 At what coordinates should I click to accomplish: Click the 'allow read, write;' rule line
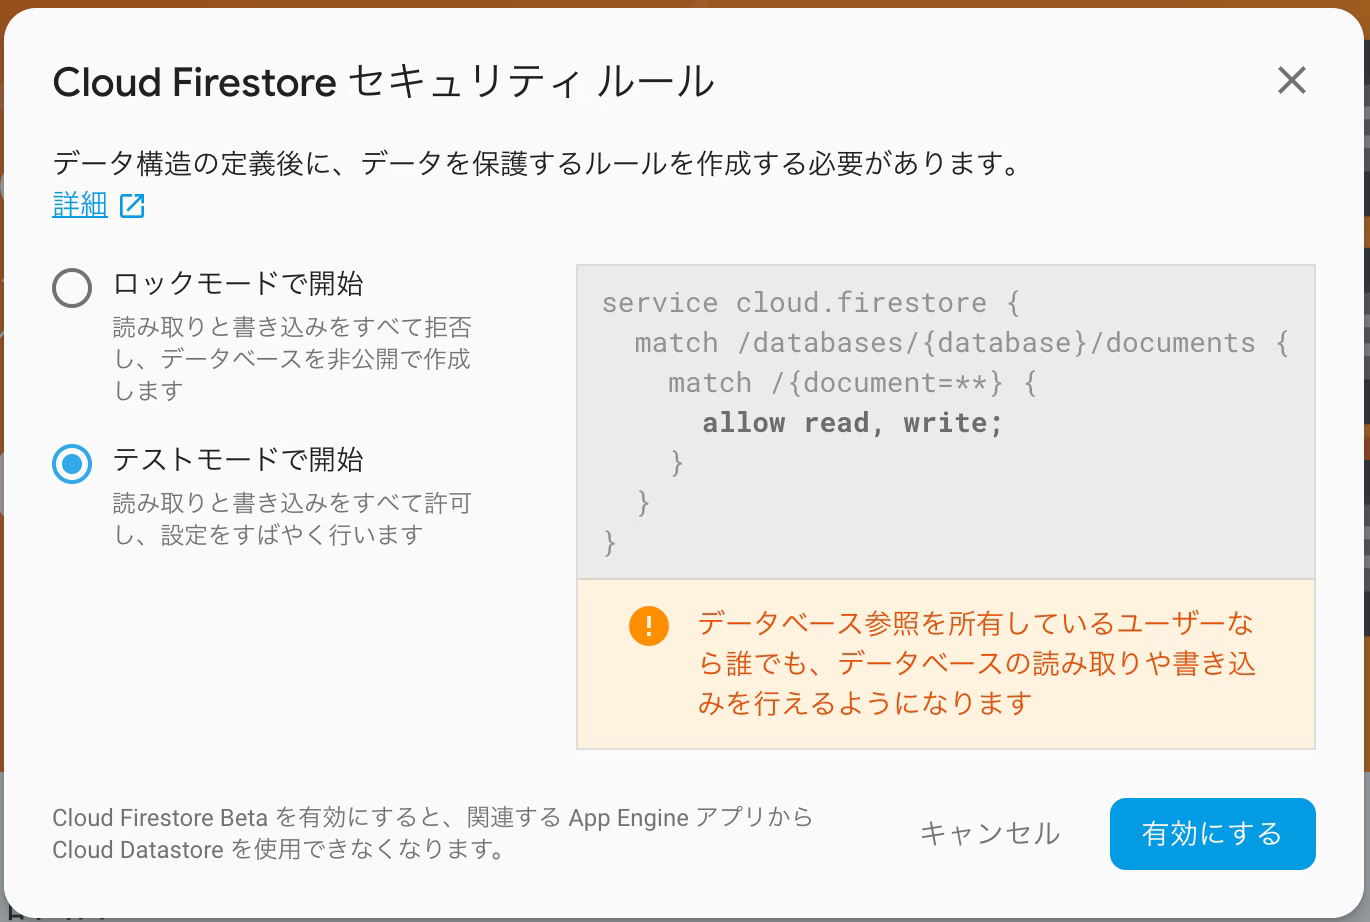852,423
